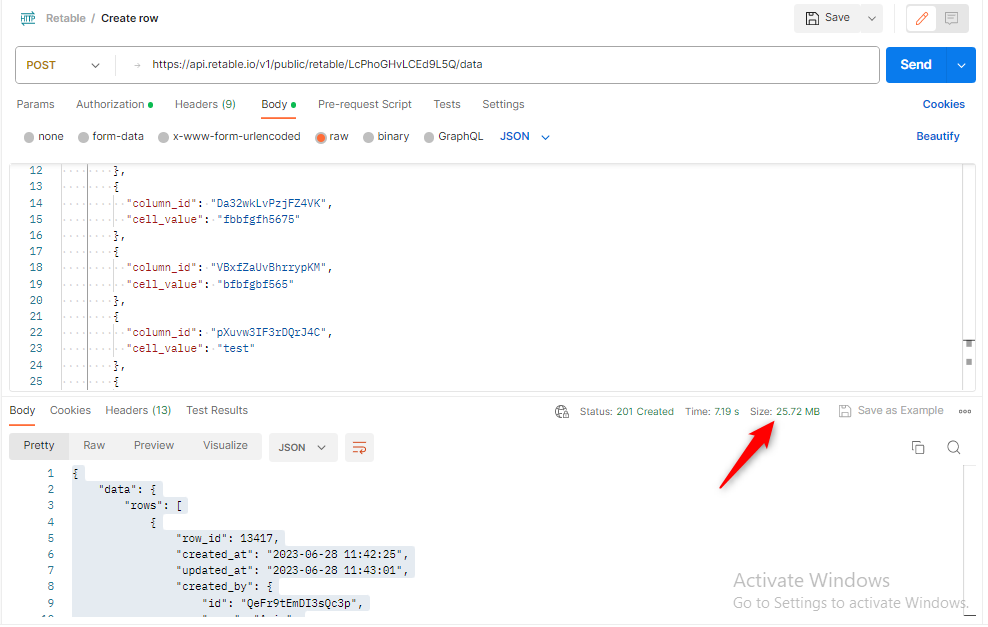Viewport: 988px width, 627px height.
Task: Click updated_at "2023-06-28 11:43:01" value
Action: pyautogui.click(x=334, y=570)
